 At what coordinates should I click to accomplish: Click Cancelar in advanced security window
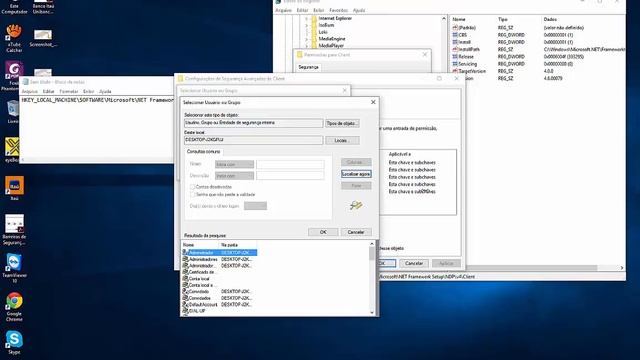413,263
